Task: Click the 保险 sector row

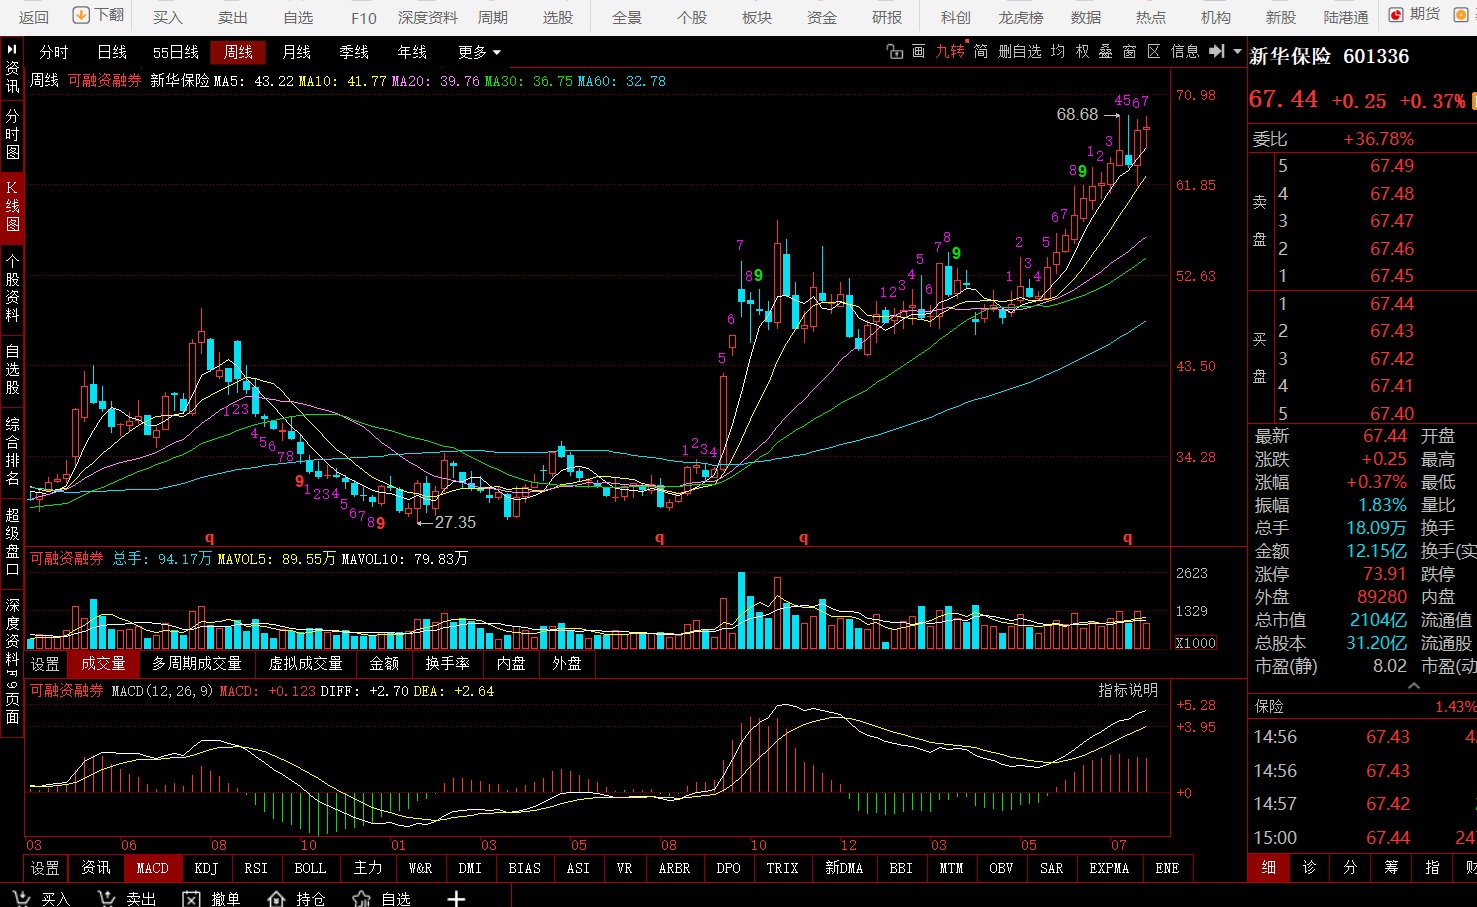Action: [1362, 706]
